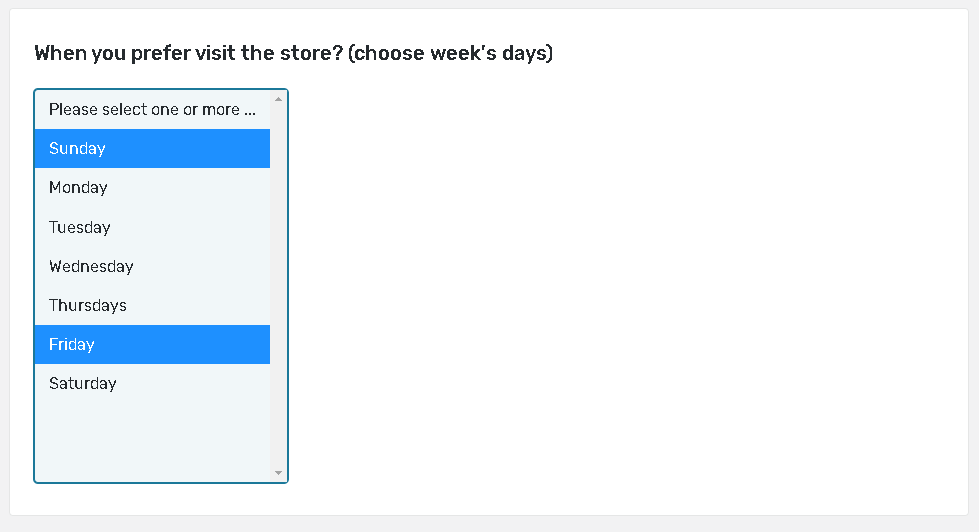979x532 pixels.
Task: Add Saturday to the selected days
Action: 152,384
